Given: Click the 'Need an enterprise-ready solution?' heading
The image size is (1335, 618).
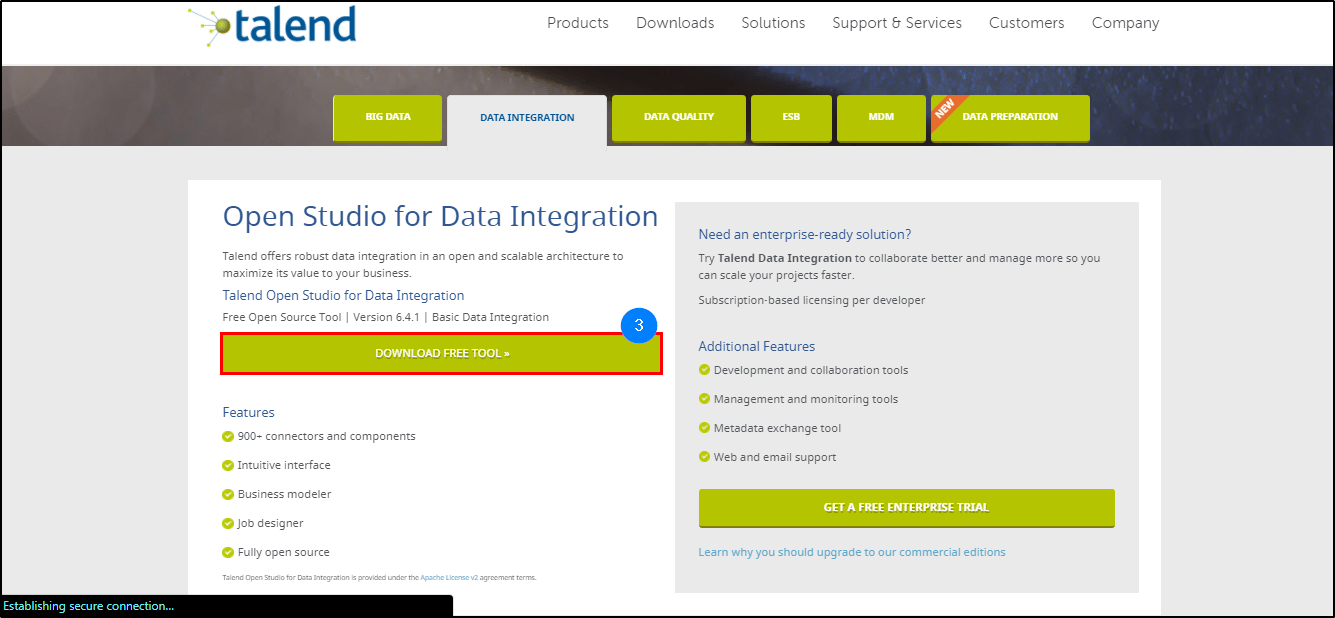Looking at the screenshot, I should pos(805,235).
